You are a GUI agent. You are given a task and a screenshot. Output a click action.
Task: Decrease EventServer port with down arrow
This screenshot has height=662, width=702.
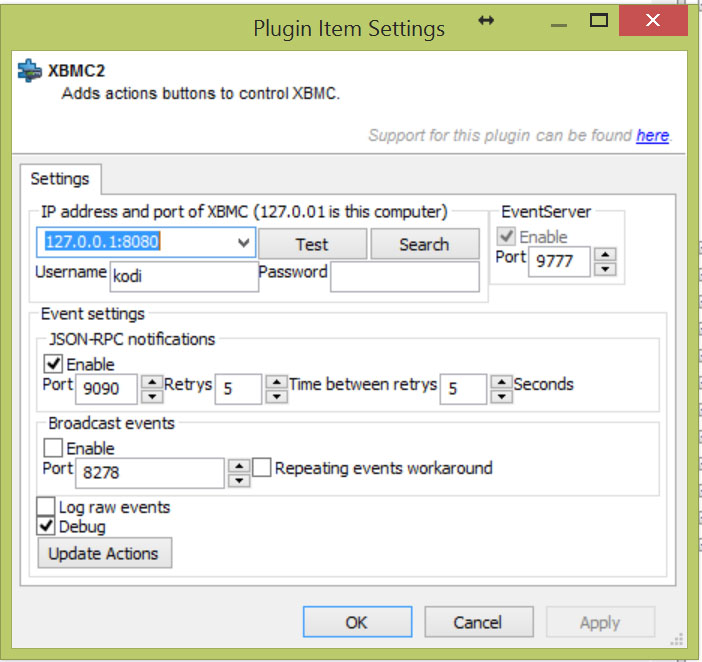(605, 269)
